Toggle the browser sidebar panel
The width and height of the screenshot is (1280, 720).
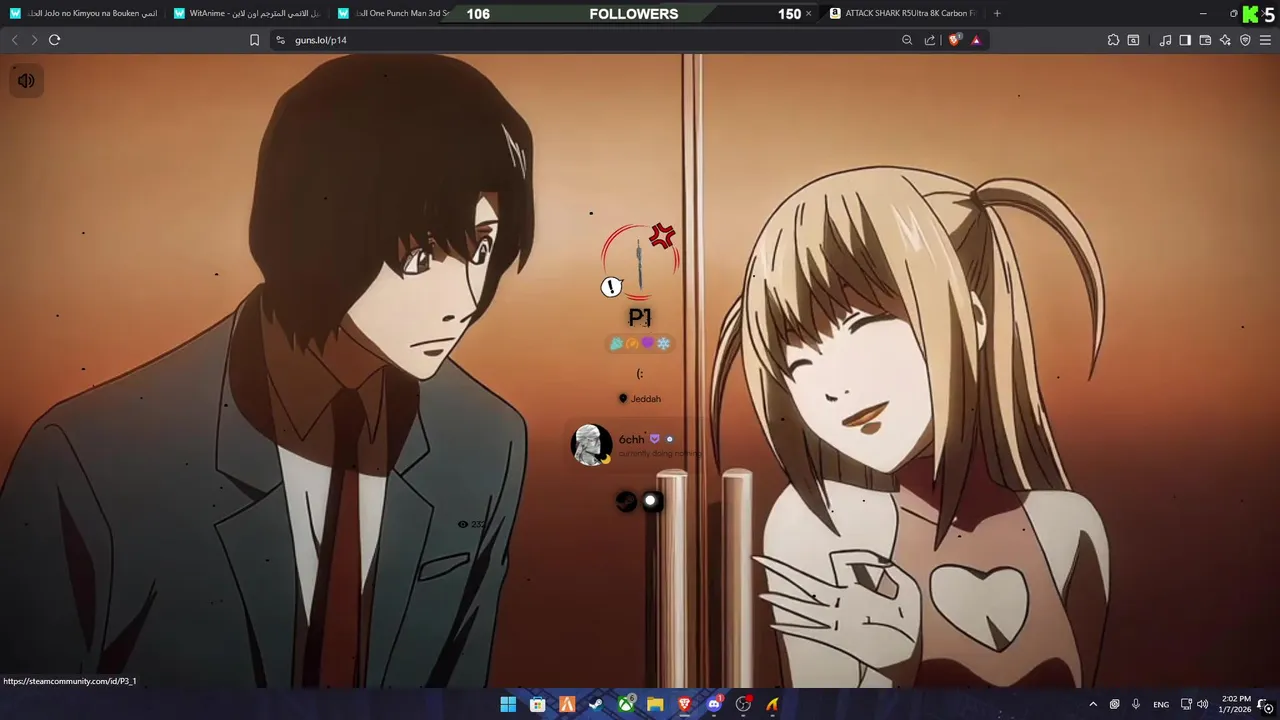[x=1185, y=40]
